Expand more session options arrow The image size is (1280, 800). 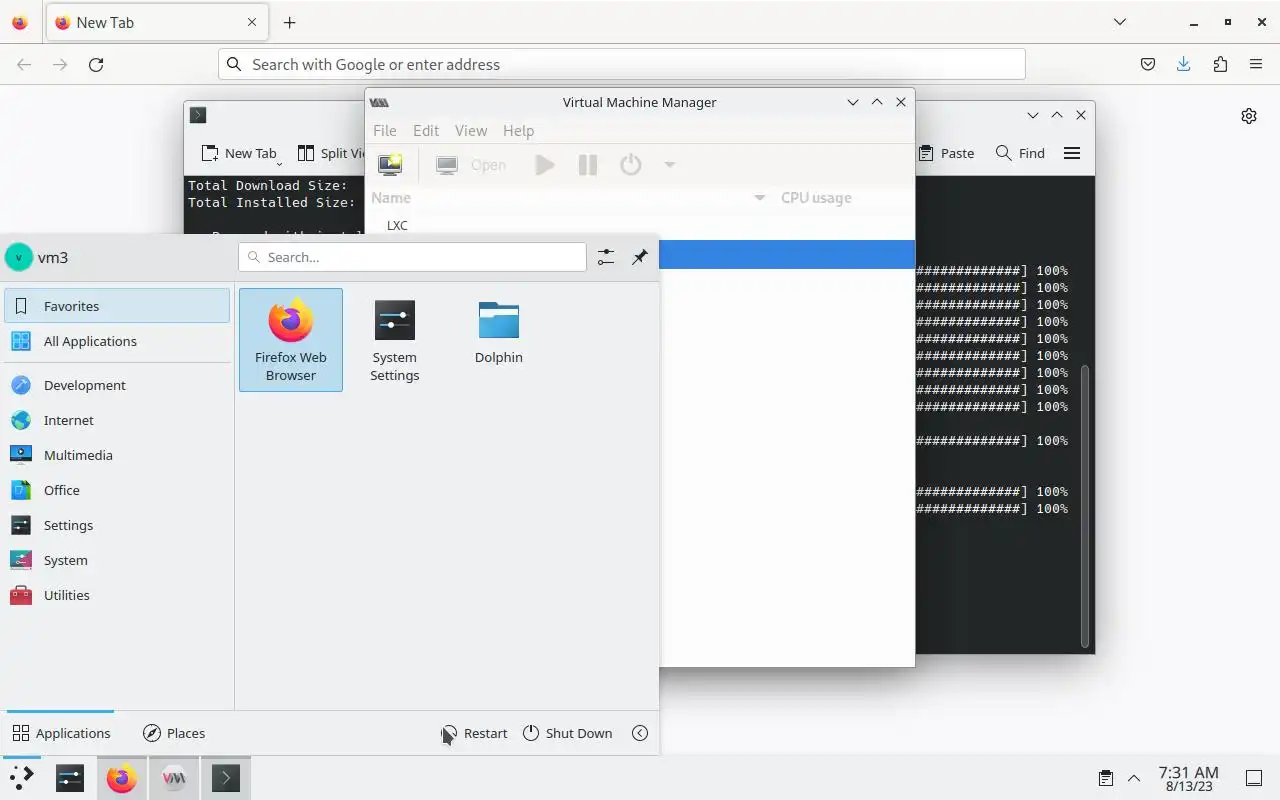coord(640,733)
